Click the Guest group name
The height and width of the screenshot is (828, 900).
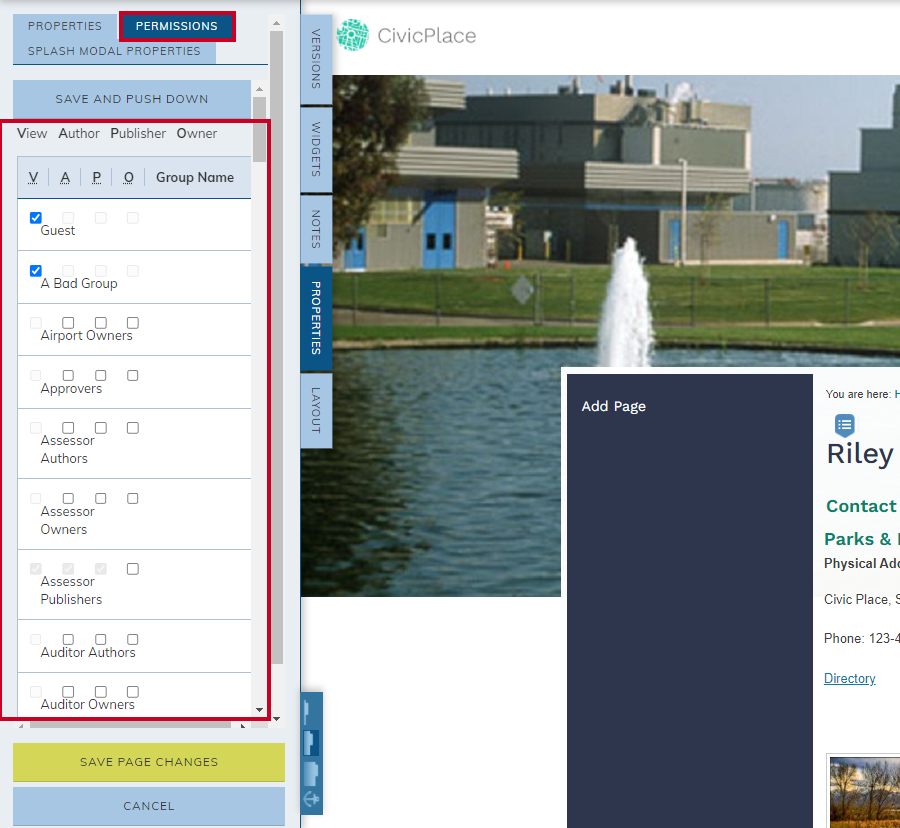click(x=57, y=231)
